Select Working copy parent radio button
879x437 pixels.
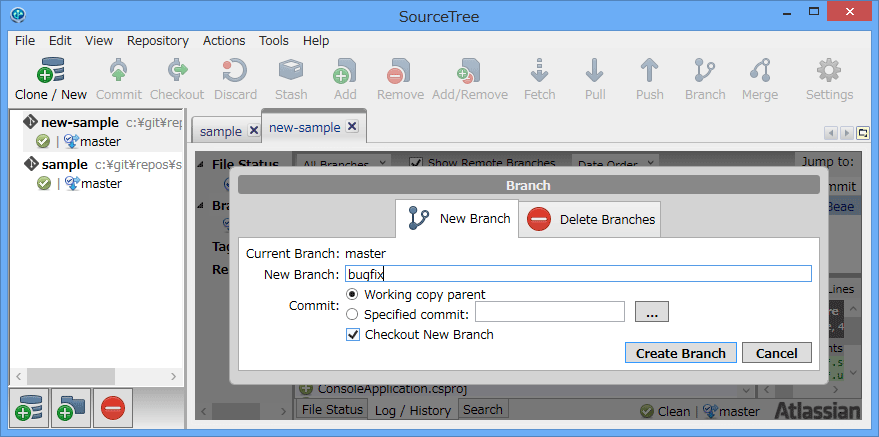coord(352,294)
